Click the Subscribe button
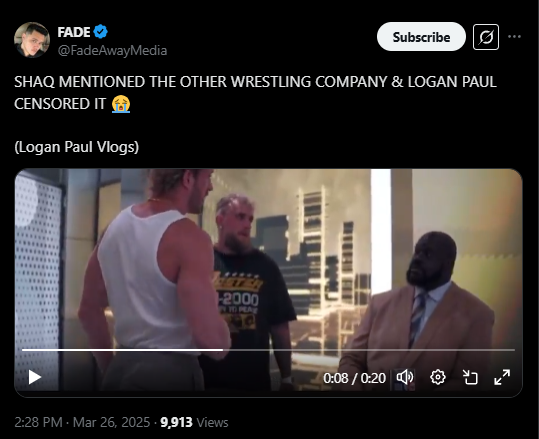The width and height of the screenshot is (539, 439). tap(421, 37)
